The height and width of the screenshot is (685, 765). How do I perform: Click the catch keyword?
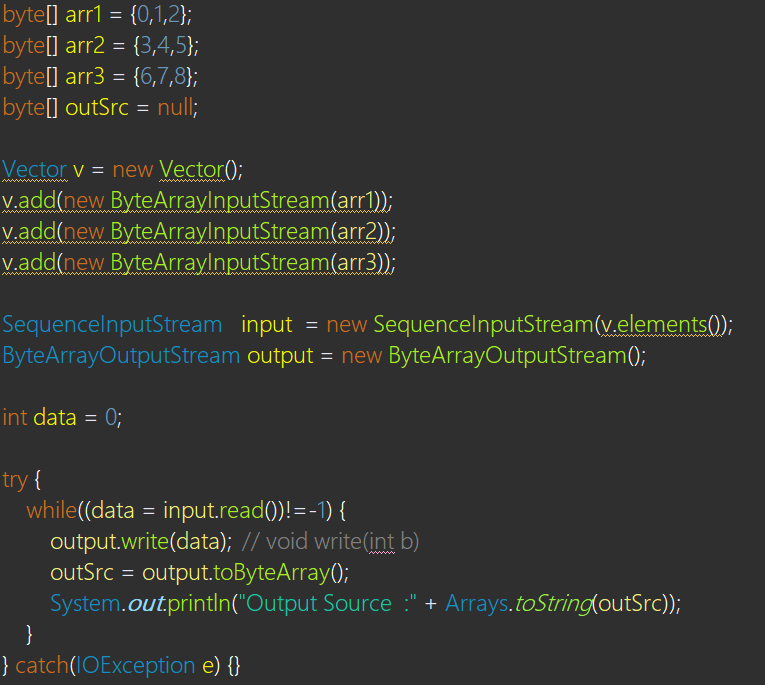tap(42, 666)
